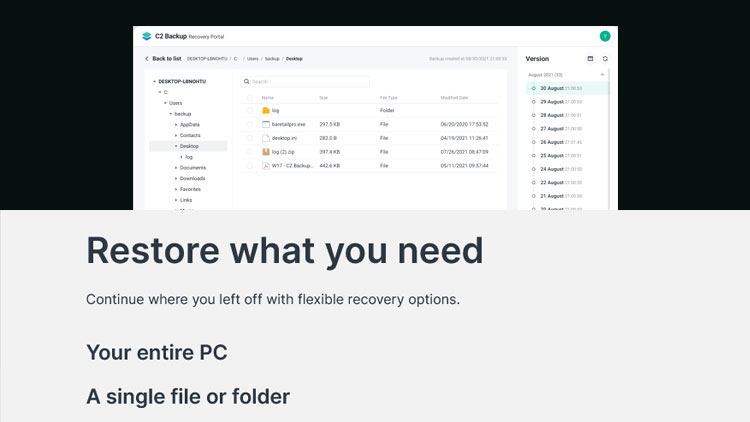Expand the AppData tree node
Screen dimensions: 750x422
[x=176, y=124]
